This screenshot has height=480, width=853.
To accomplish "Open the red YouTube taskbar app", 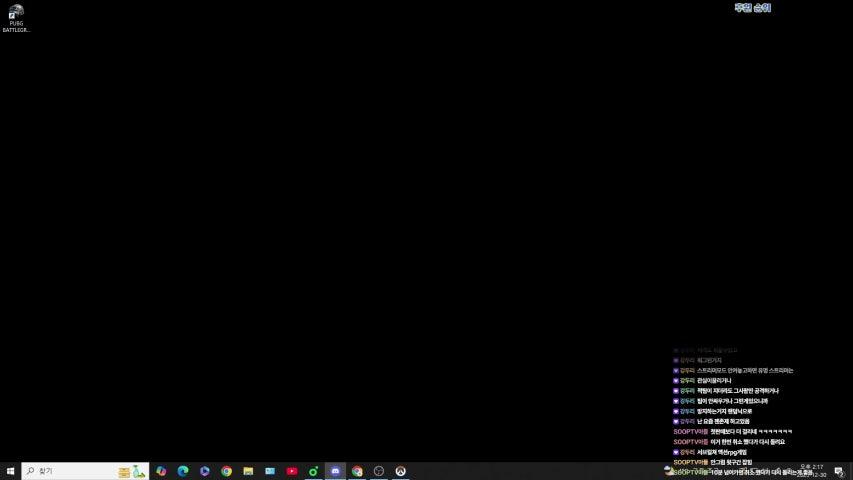I will click(x=292, y=471).
